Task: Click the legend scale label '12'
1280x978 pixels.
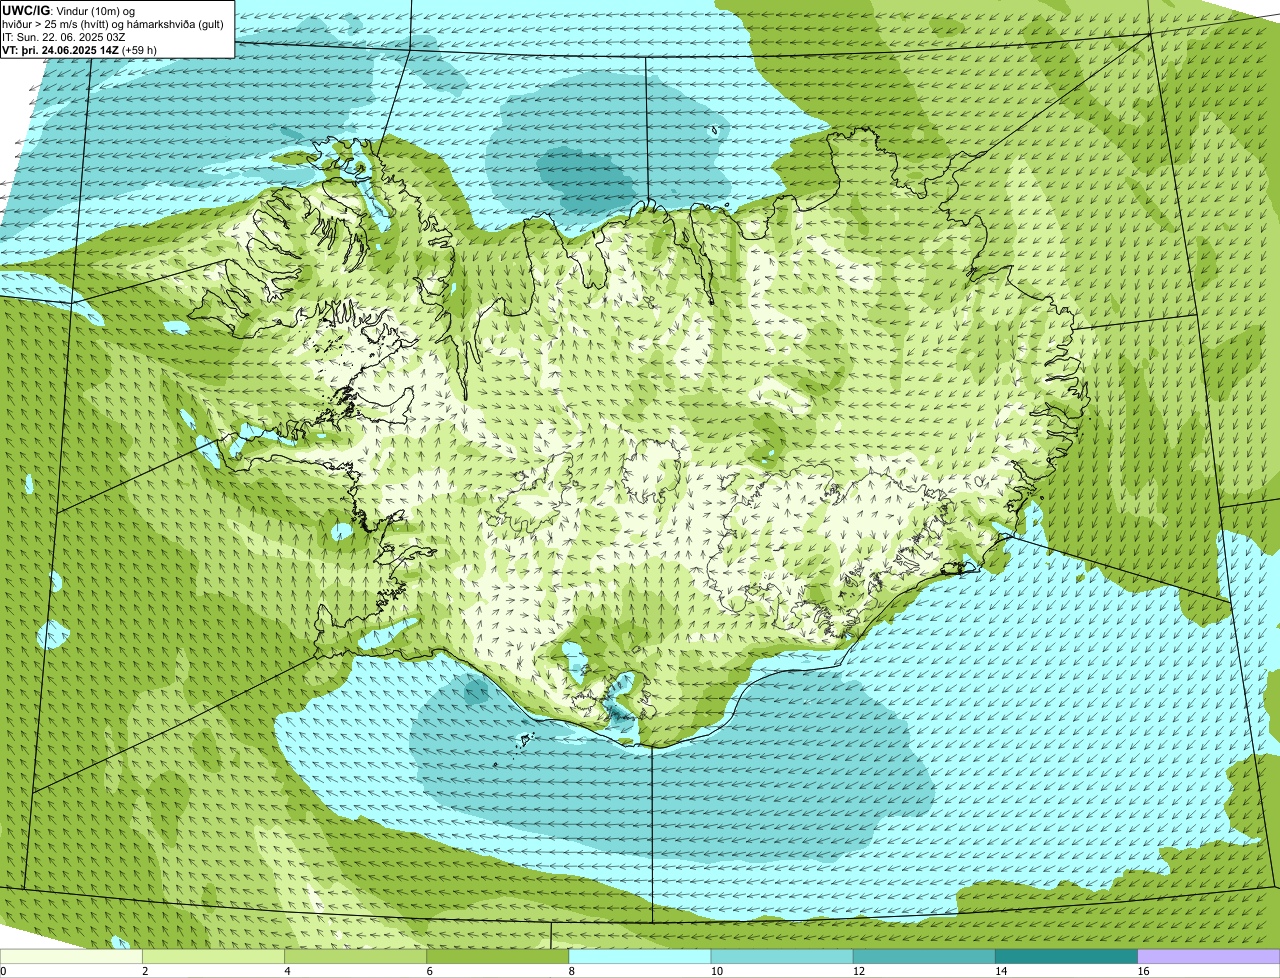Action: (858, 971)
